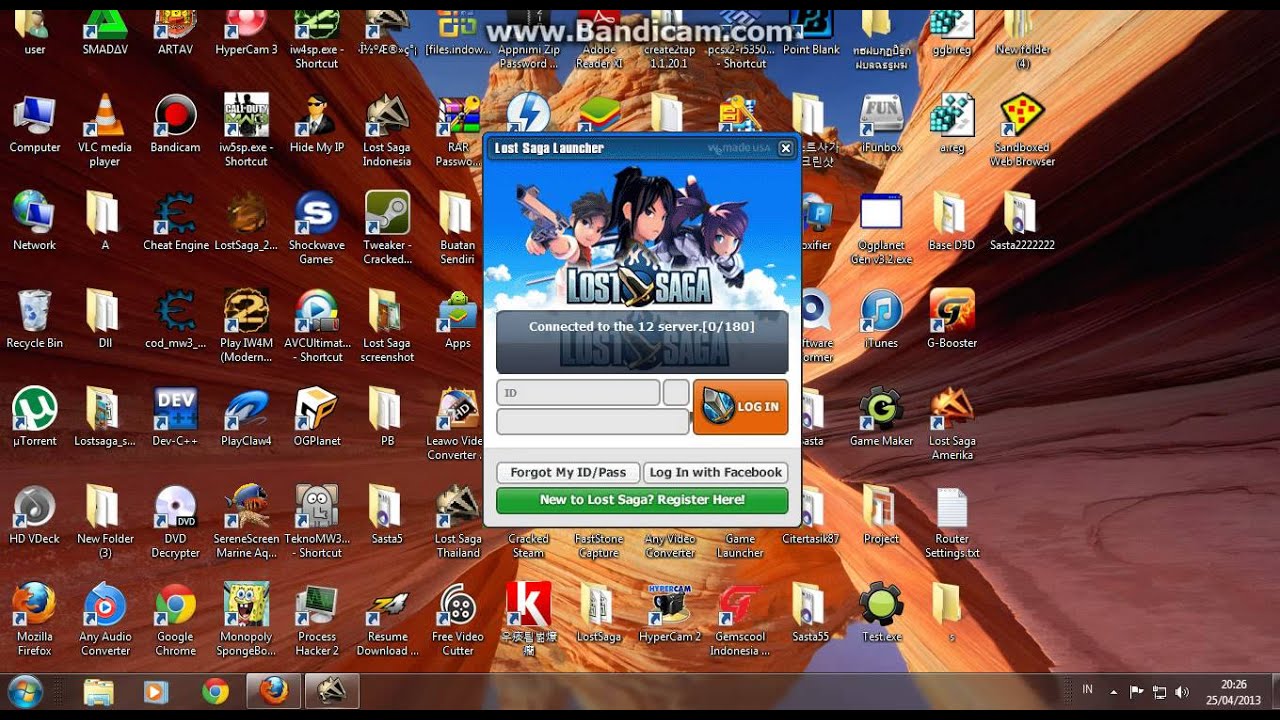Open Windows Explorer from taskbar
The image size is (1280, 720).
point(99,691)
